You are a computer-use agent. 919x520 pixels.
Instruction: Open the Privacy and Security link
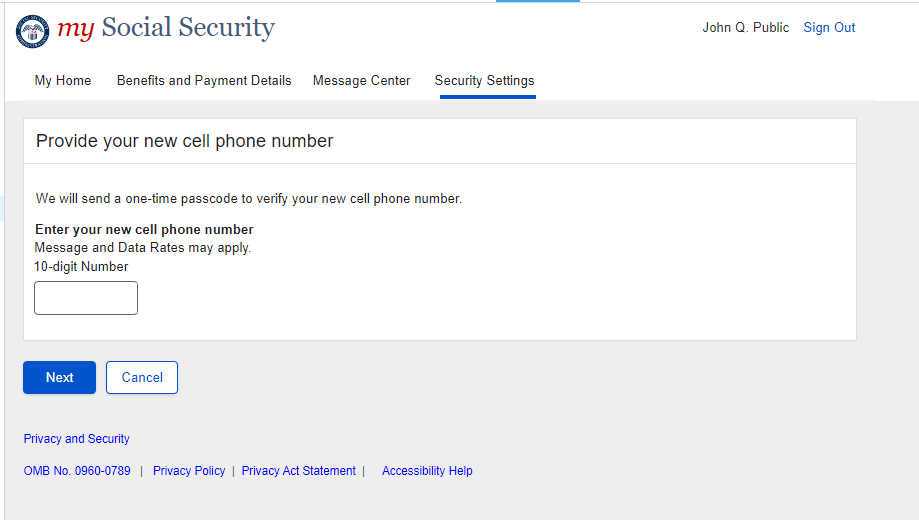[x=77, y=439]
